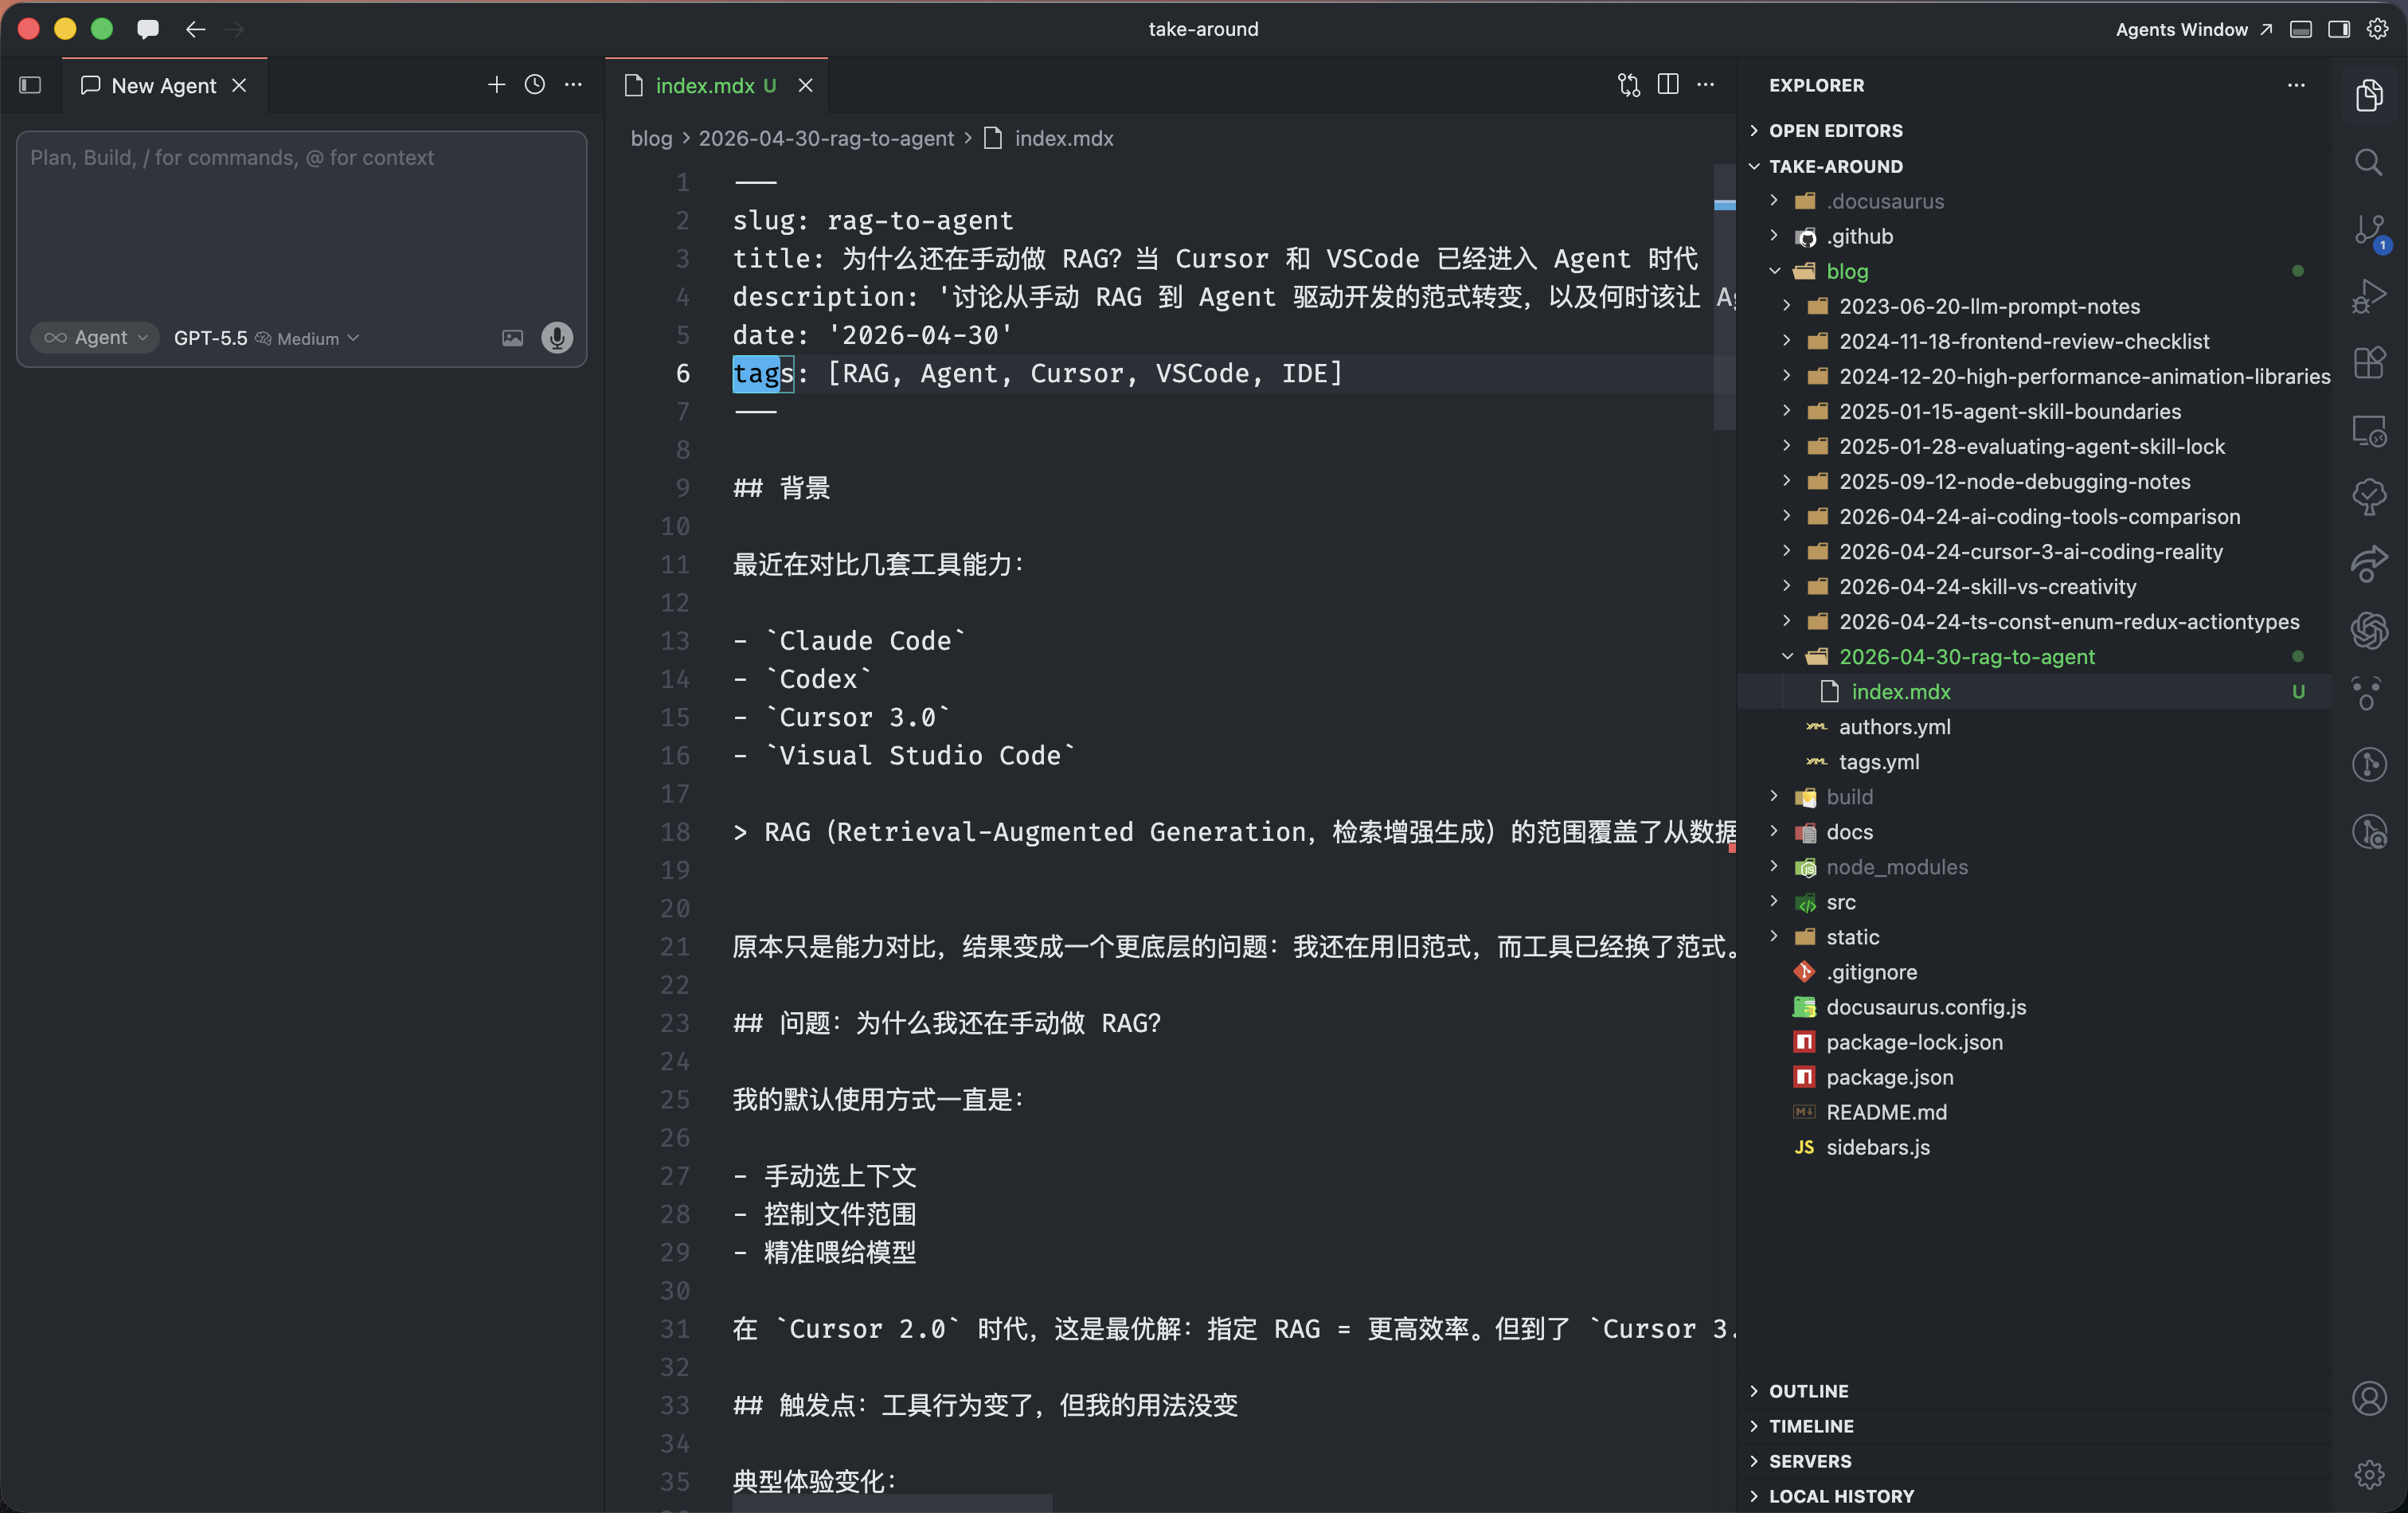
Task: Close the index.mdx editor tab
Action: click(x=805, y=85)
